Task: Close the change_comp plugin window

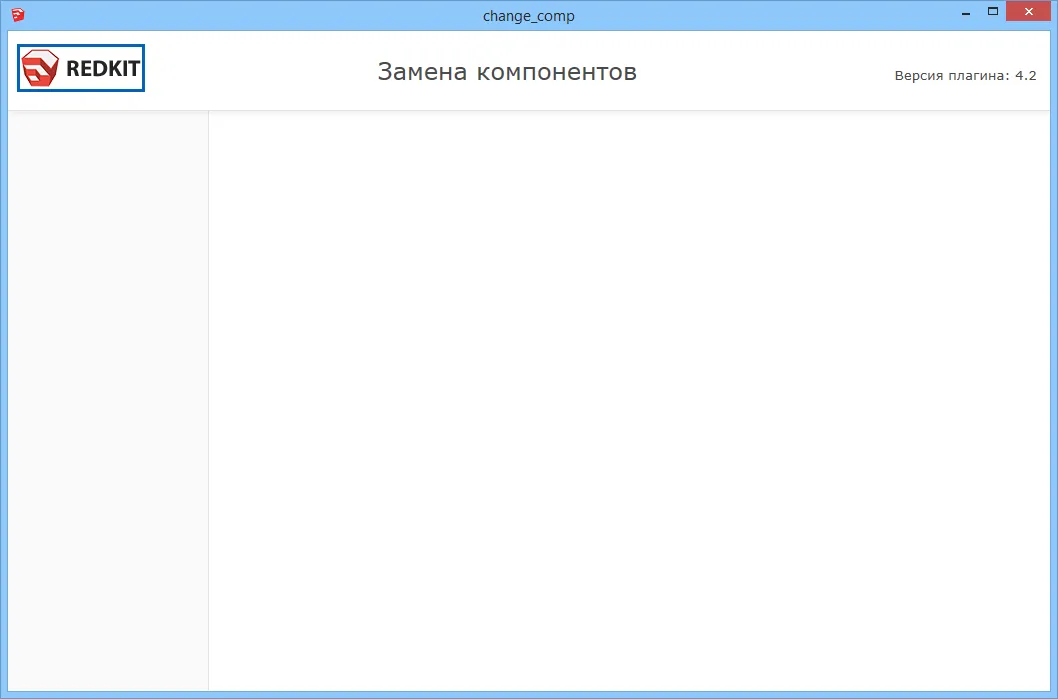Action: point(1028,12)
